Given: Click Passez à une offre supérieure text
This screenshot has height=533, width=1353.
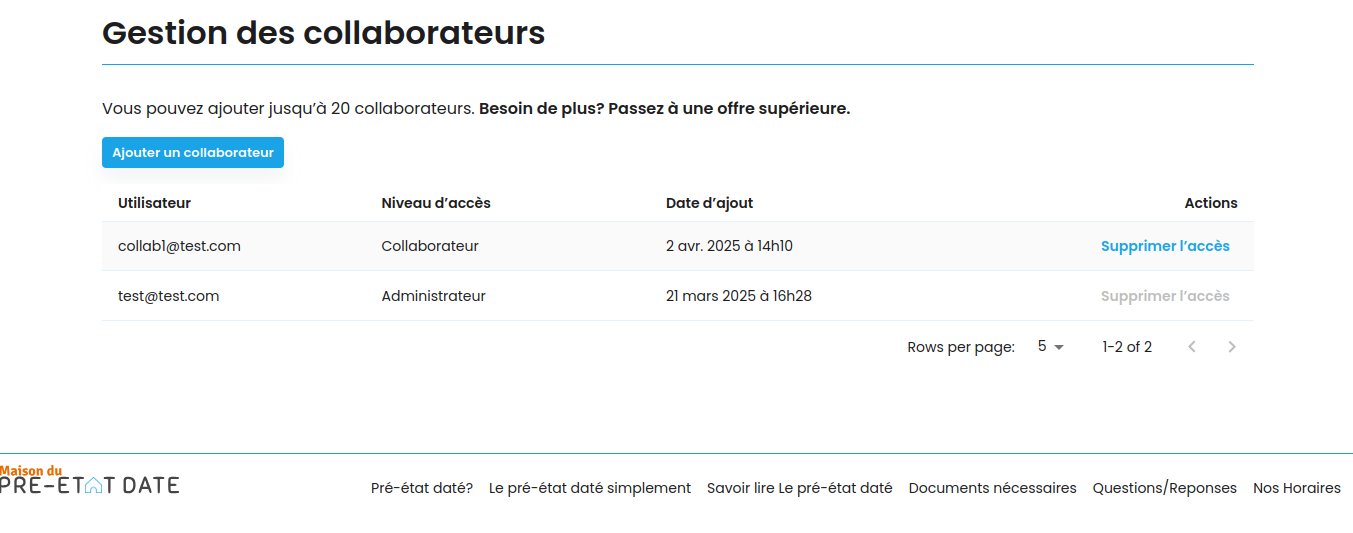Looking at the screenshot, I should 729,108.
